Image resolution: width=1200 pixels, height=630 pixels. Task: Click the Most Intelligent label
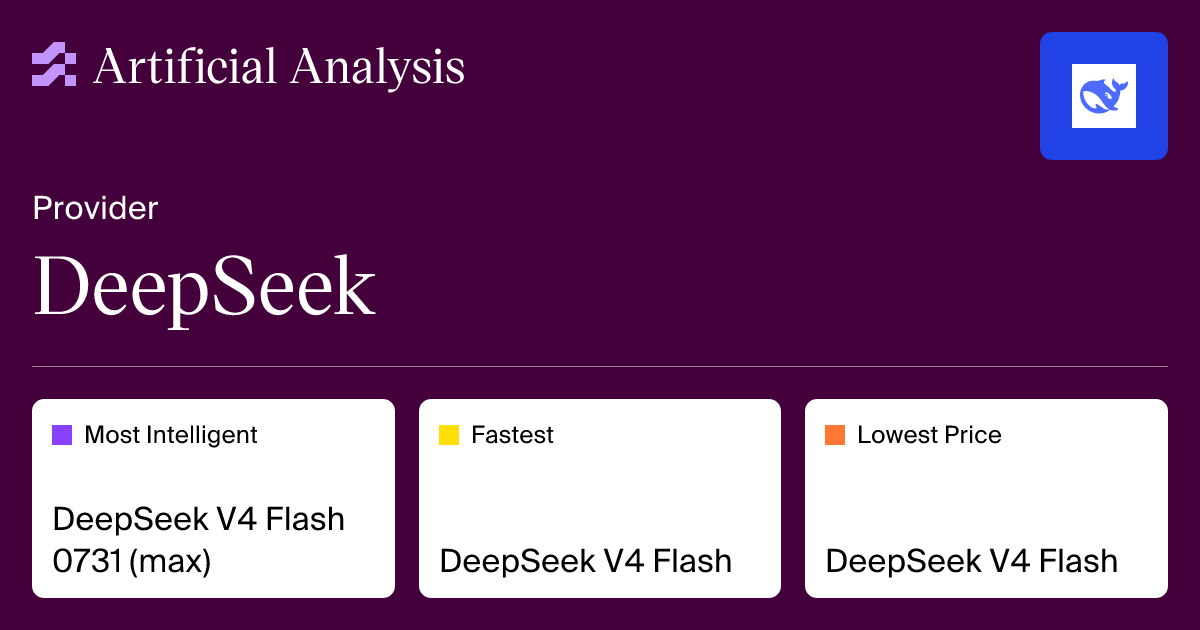click(x=171, y=435)
